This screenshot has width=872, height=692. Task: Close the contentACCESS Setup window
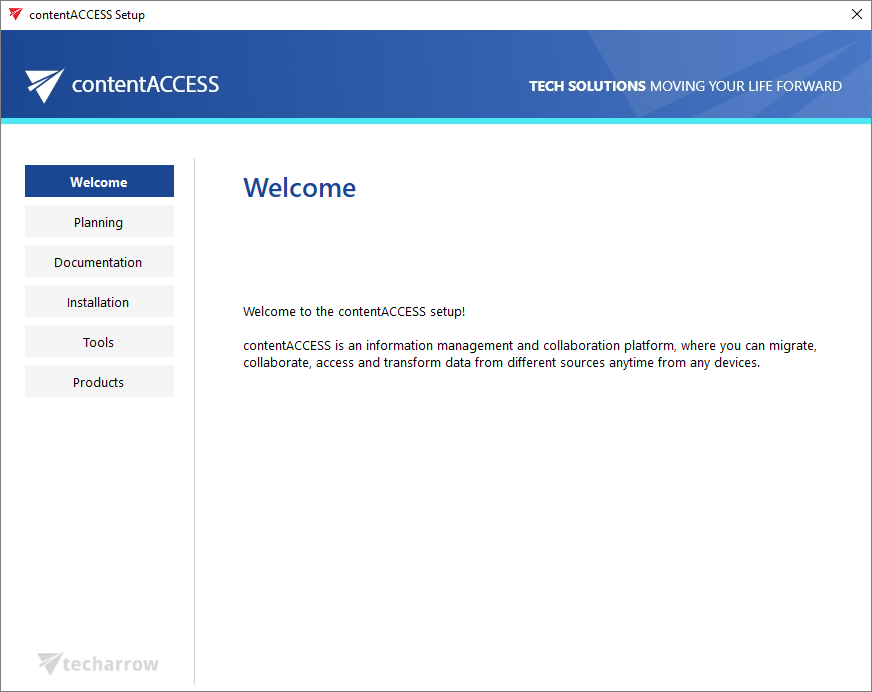[x=856, y=14]
